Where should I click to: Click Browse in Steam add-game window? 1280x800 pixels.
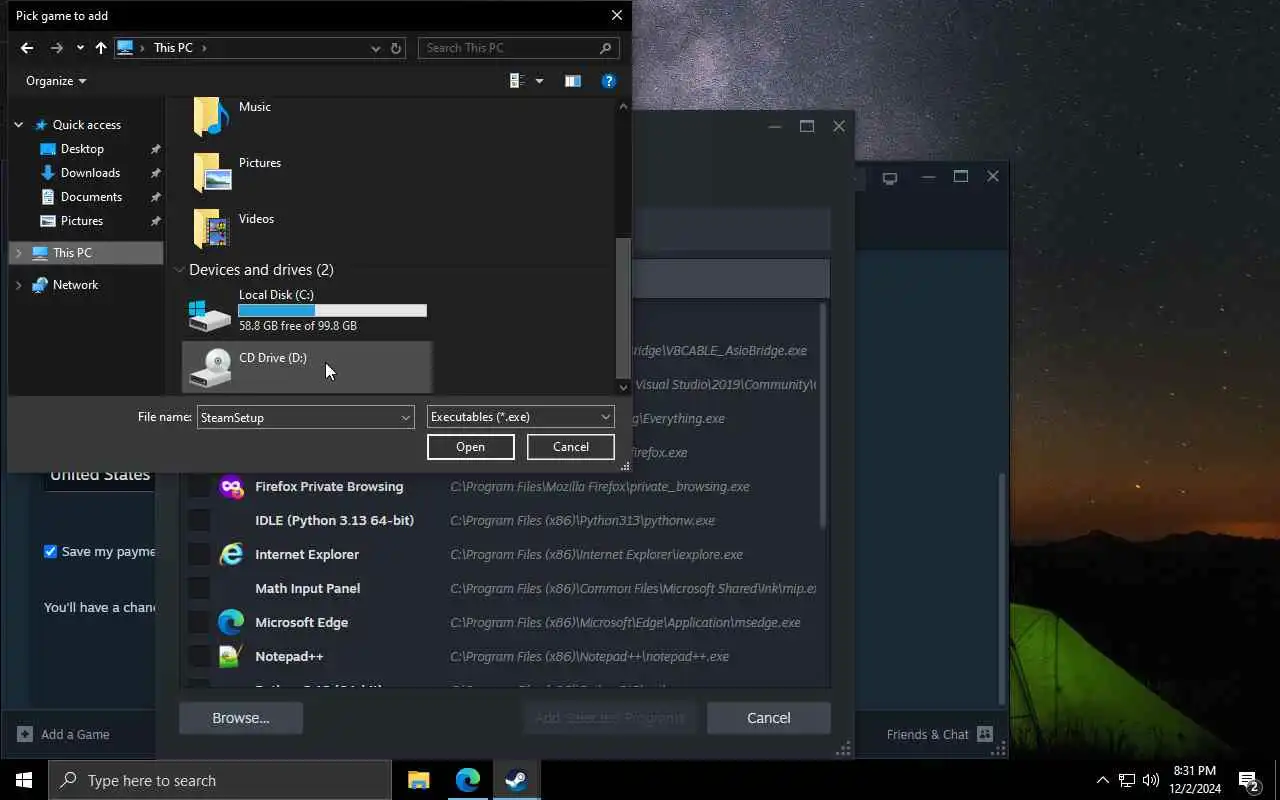point(241,718)
